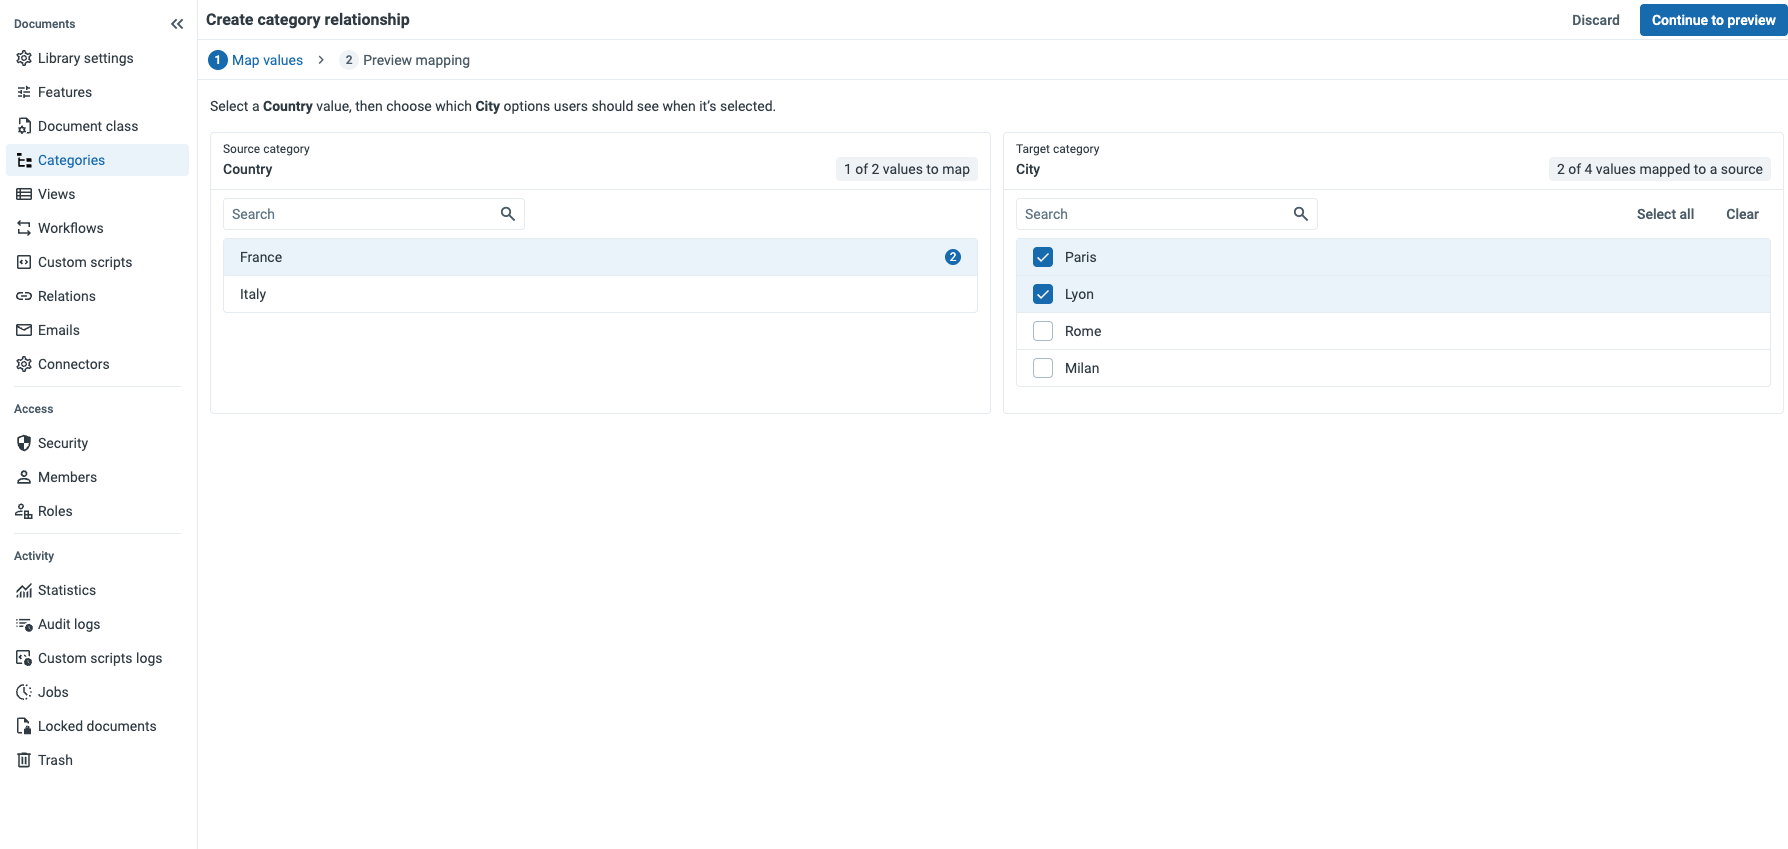This screenshot has width=1788, height=849.
Task: Uncheck the Lyon checkbox
Action: pos(1043,294)
